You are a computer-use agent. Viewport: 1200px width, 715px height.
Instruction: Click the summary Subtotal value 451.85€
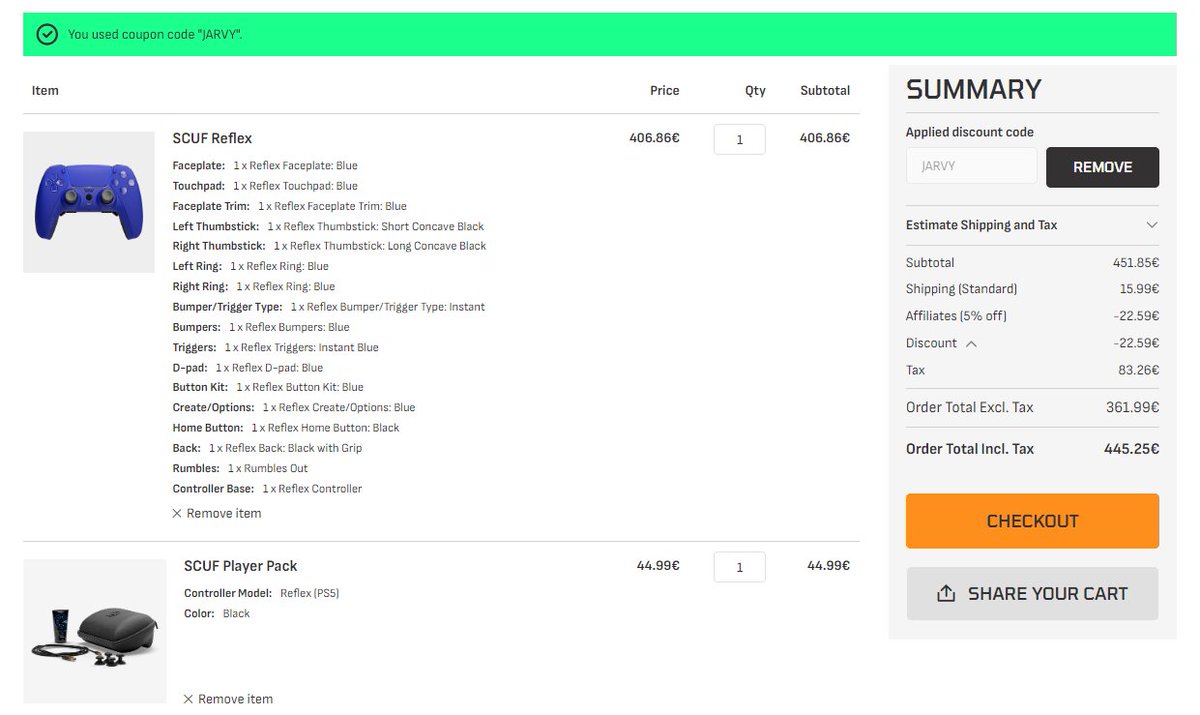tap(1135, 263)
